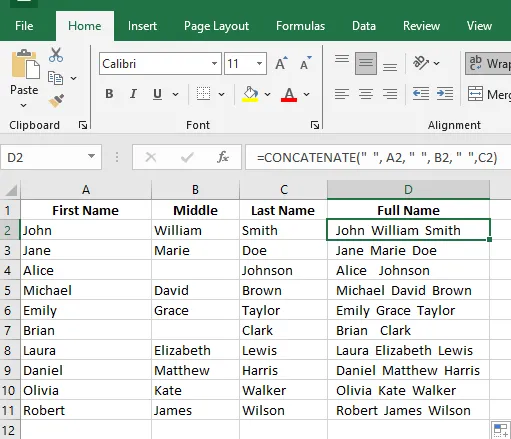511x439 pixels.
Task: Activate the Format Painter brush
Action: point(56,101)
